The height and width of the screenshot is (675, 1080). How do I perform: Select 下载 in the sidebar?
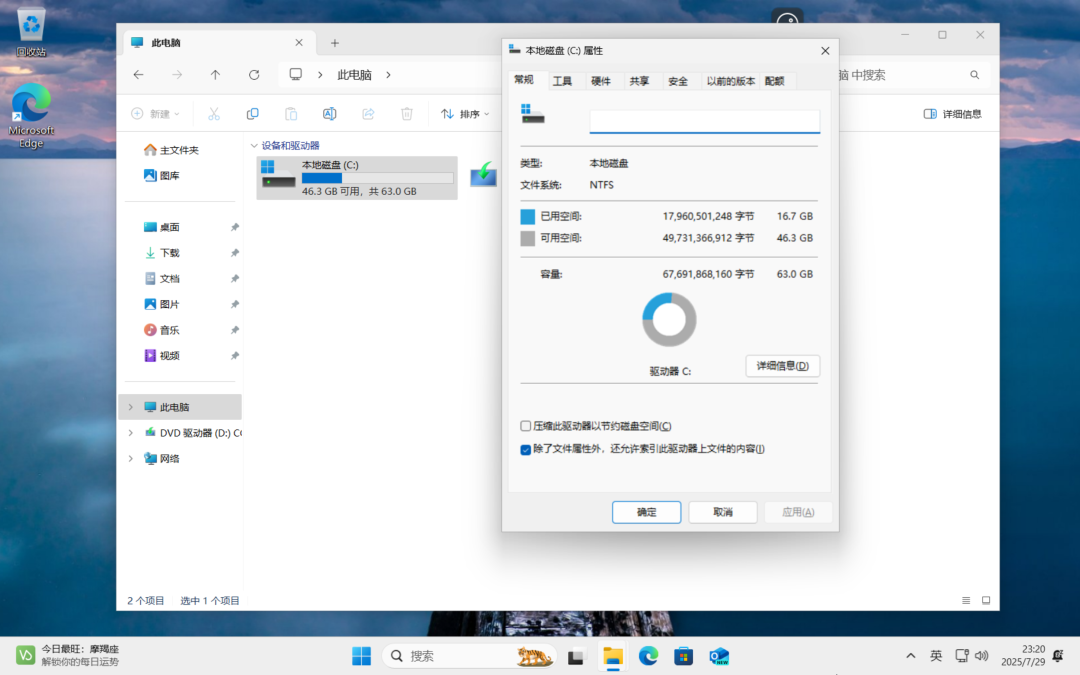pyautogui.click(x=170, y=253)
